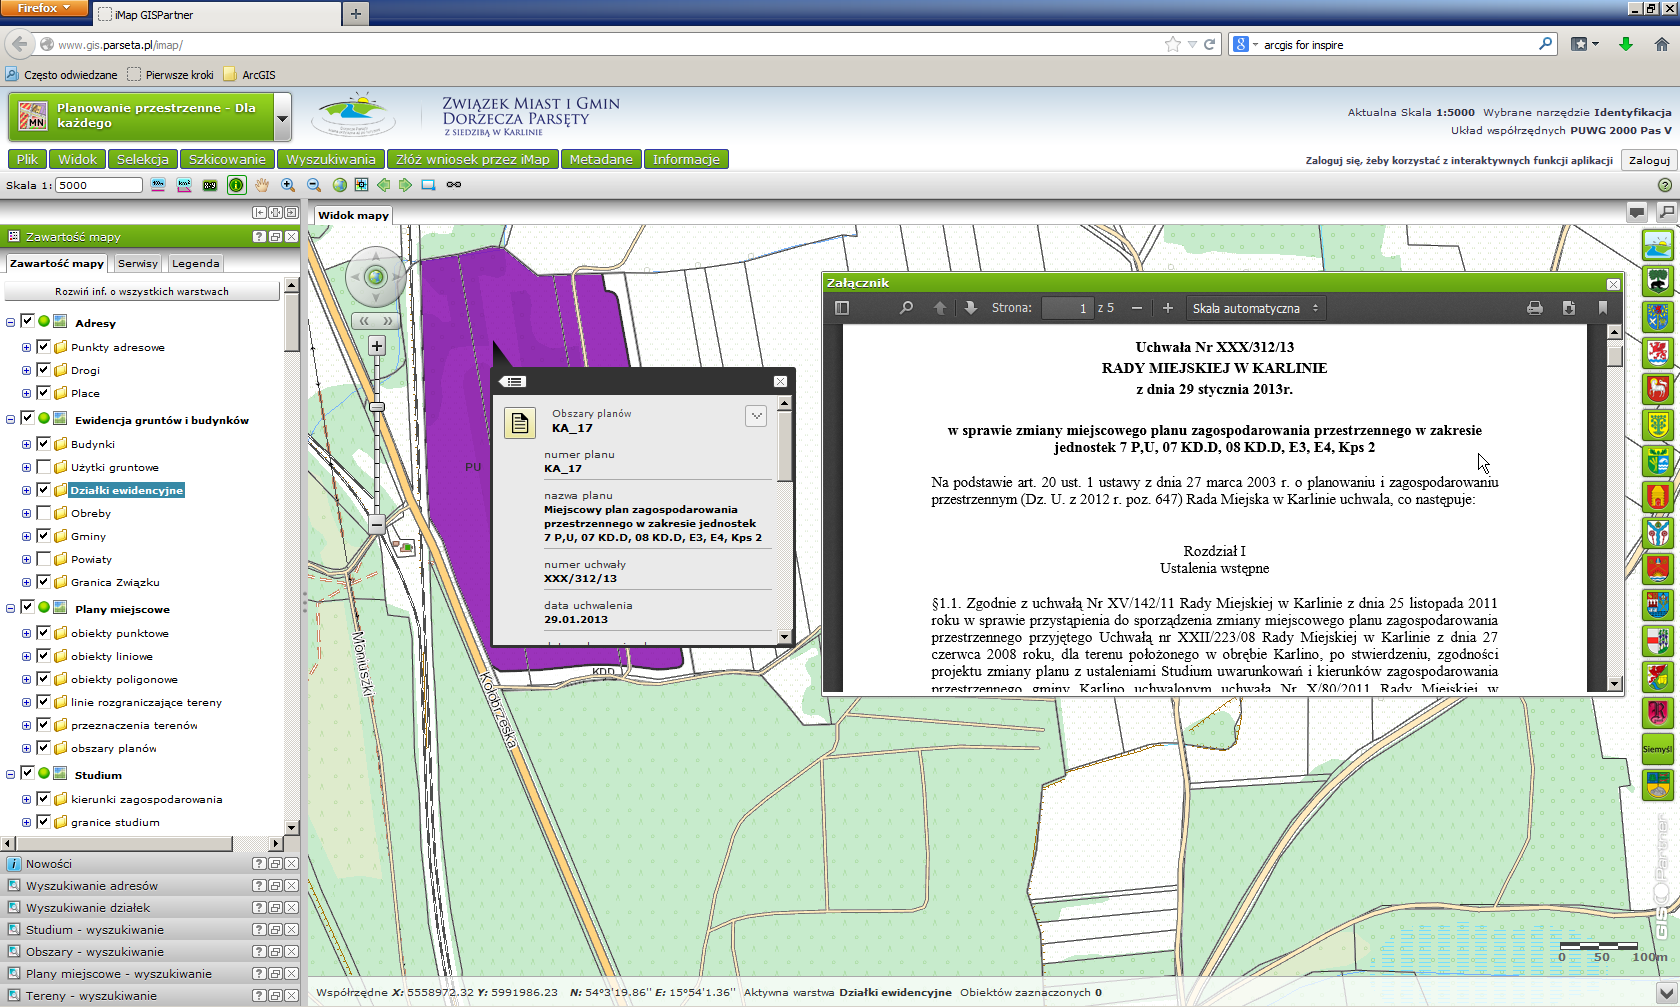
Task: Select the area measurement tool
Action: [x=184, y=185]
